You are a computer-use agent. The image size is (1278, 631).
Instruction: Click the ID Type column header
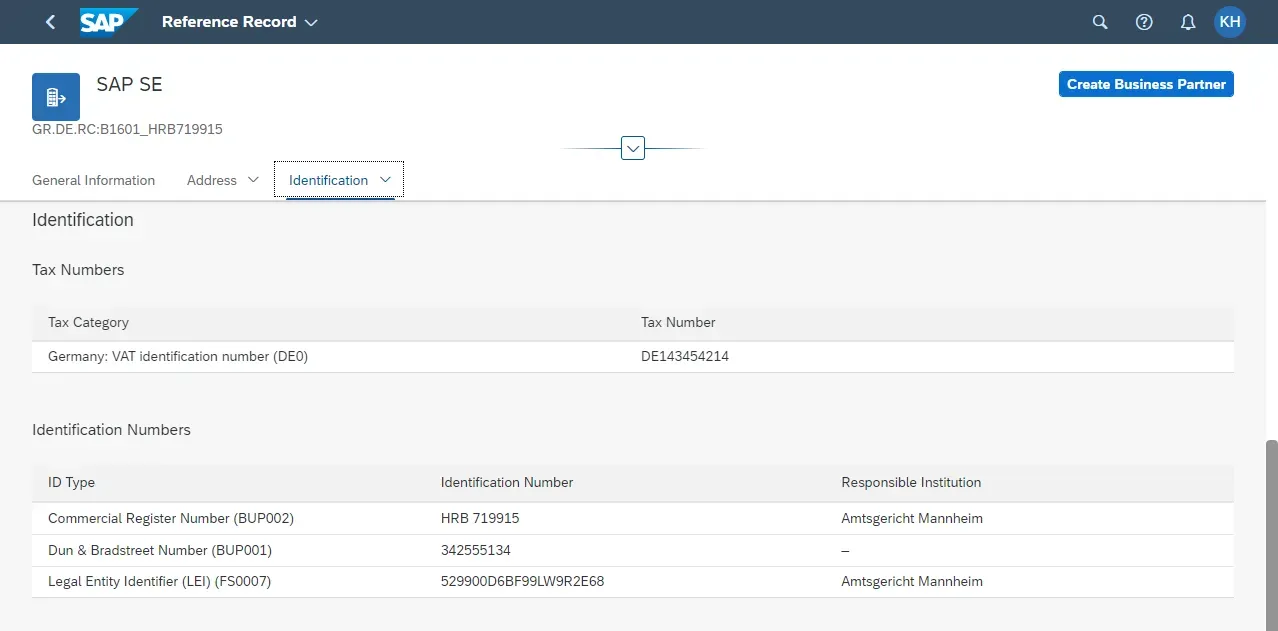pyautogui.click(x=72, y=482)
